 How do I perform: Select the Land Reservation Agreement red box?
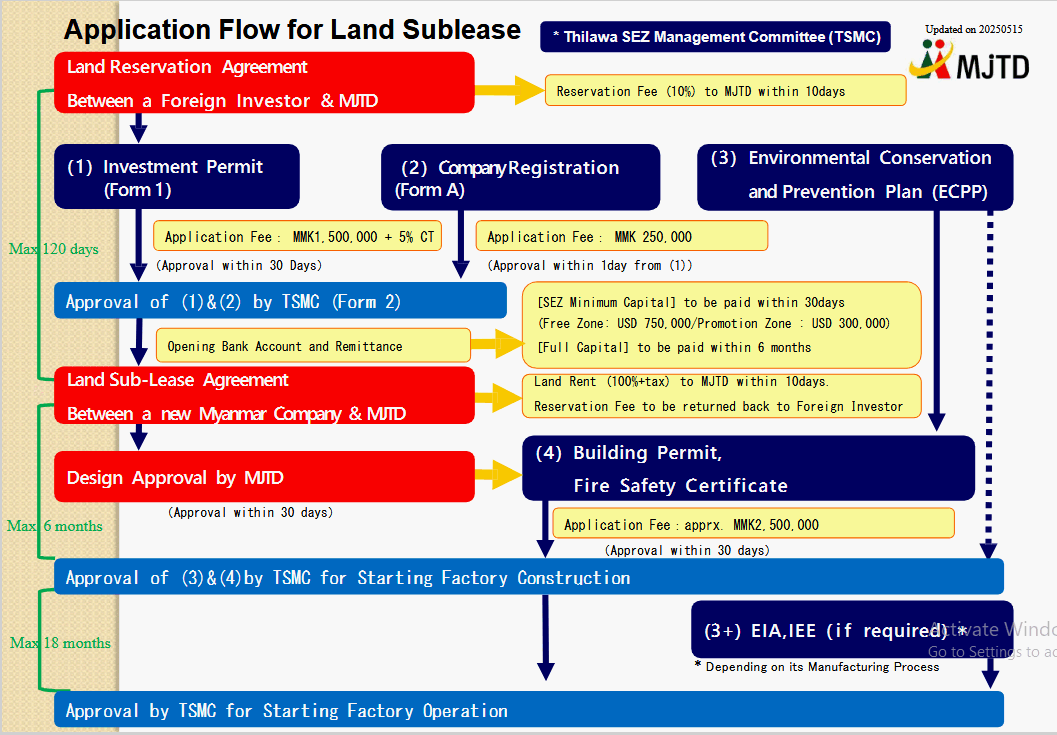click(264, 83)
